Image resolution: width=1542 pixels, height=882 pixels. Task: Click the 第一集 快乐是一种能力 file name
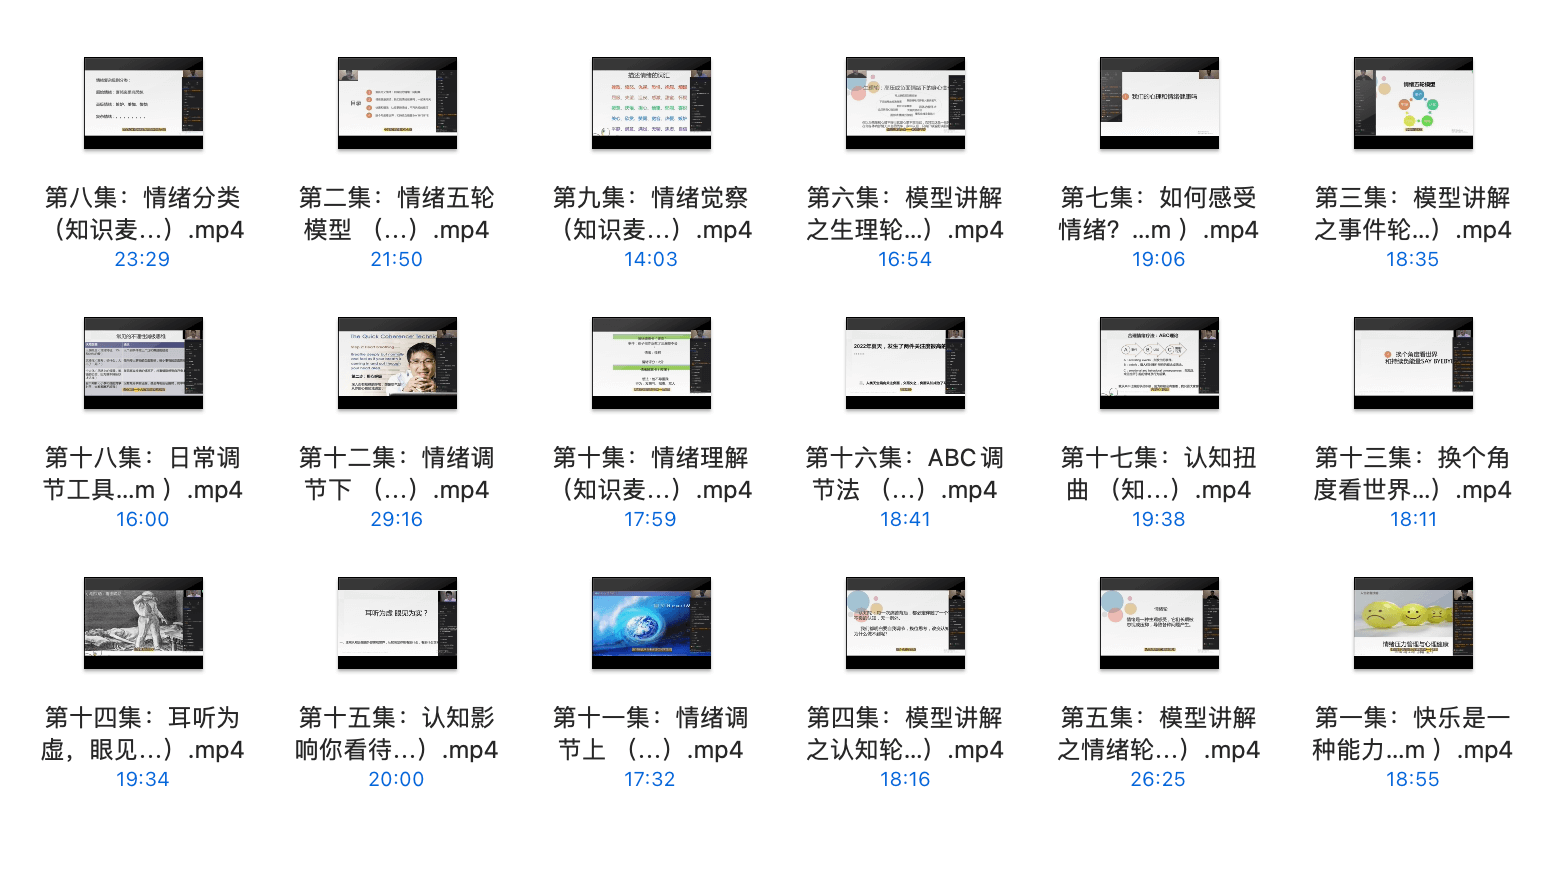[1412, 733]
